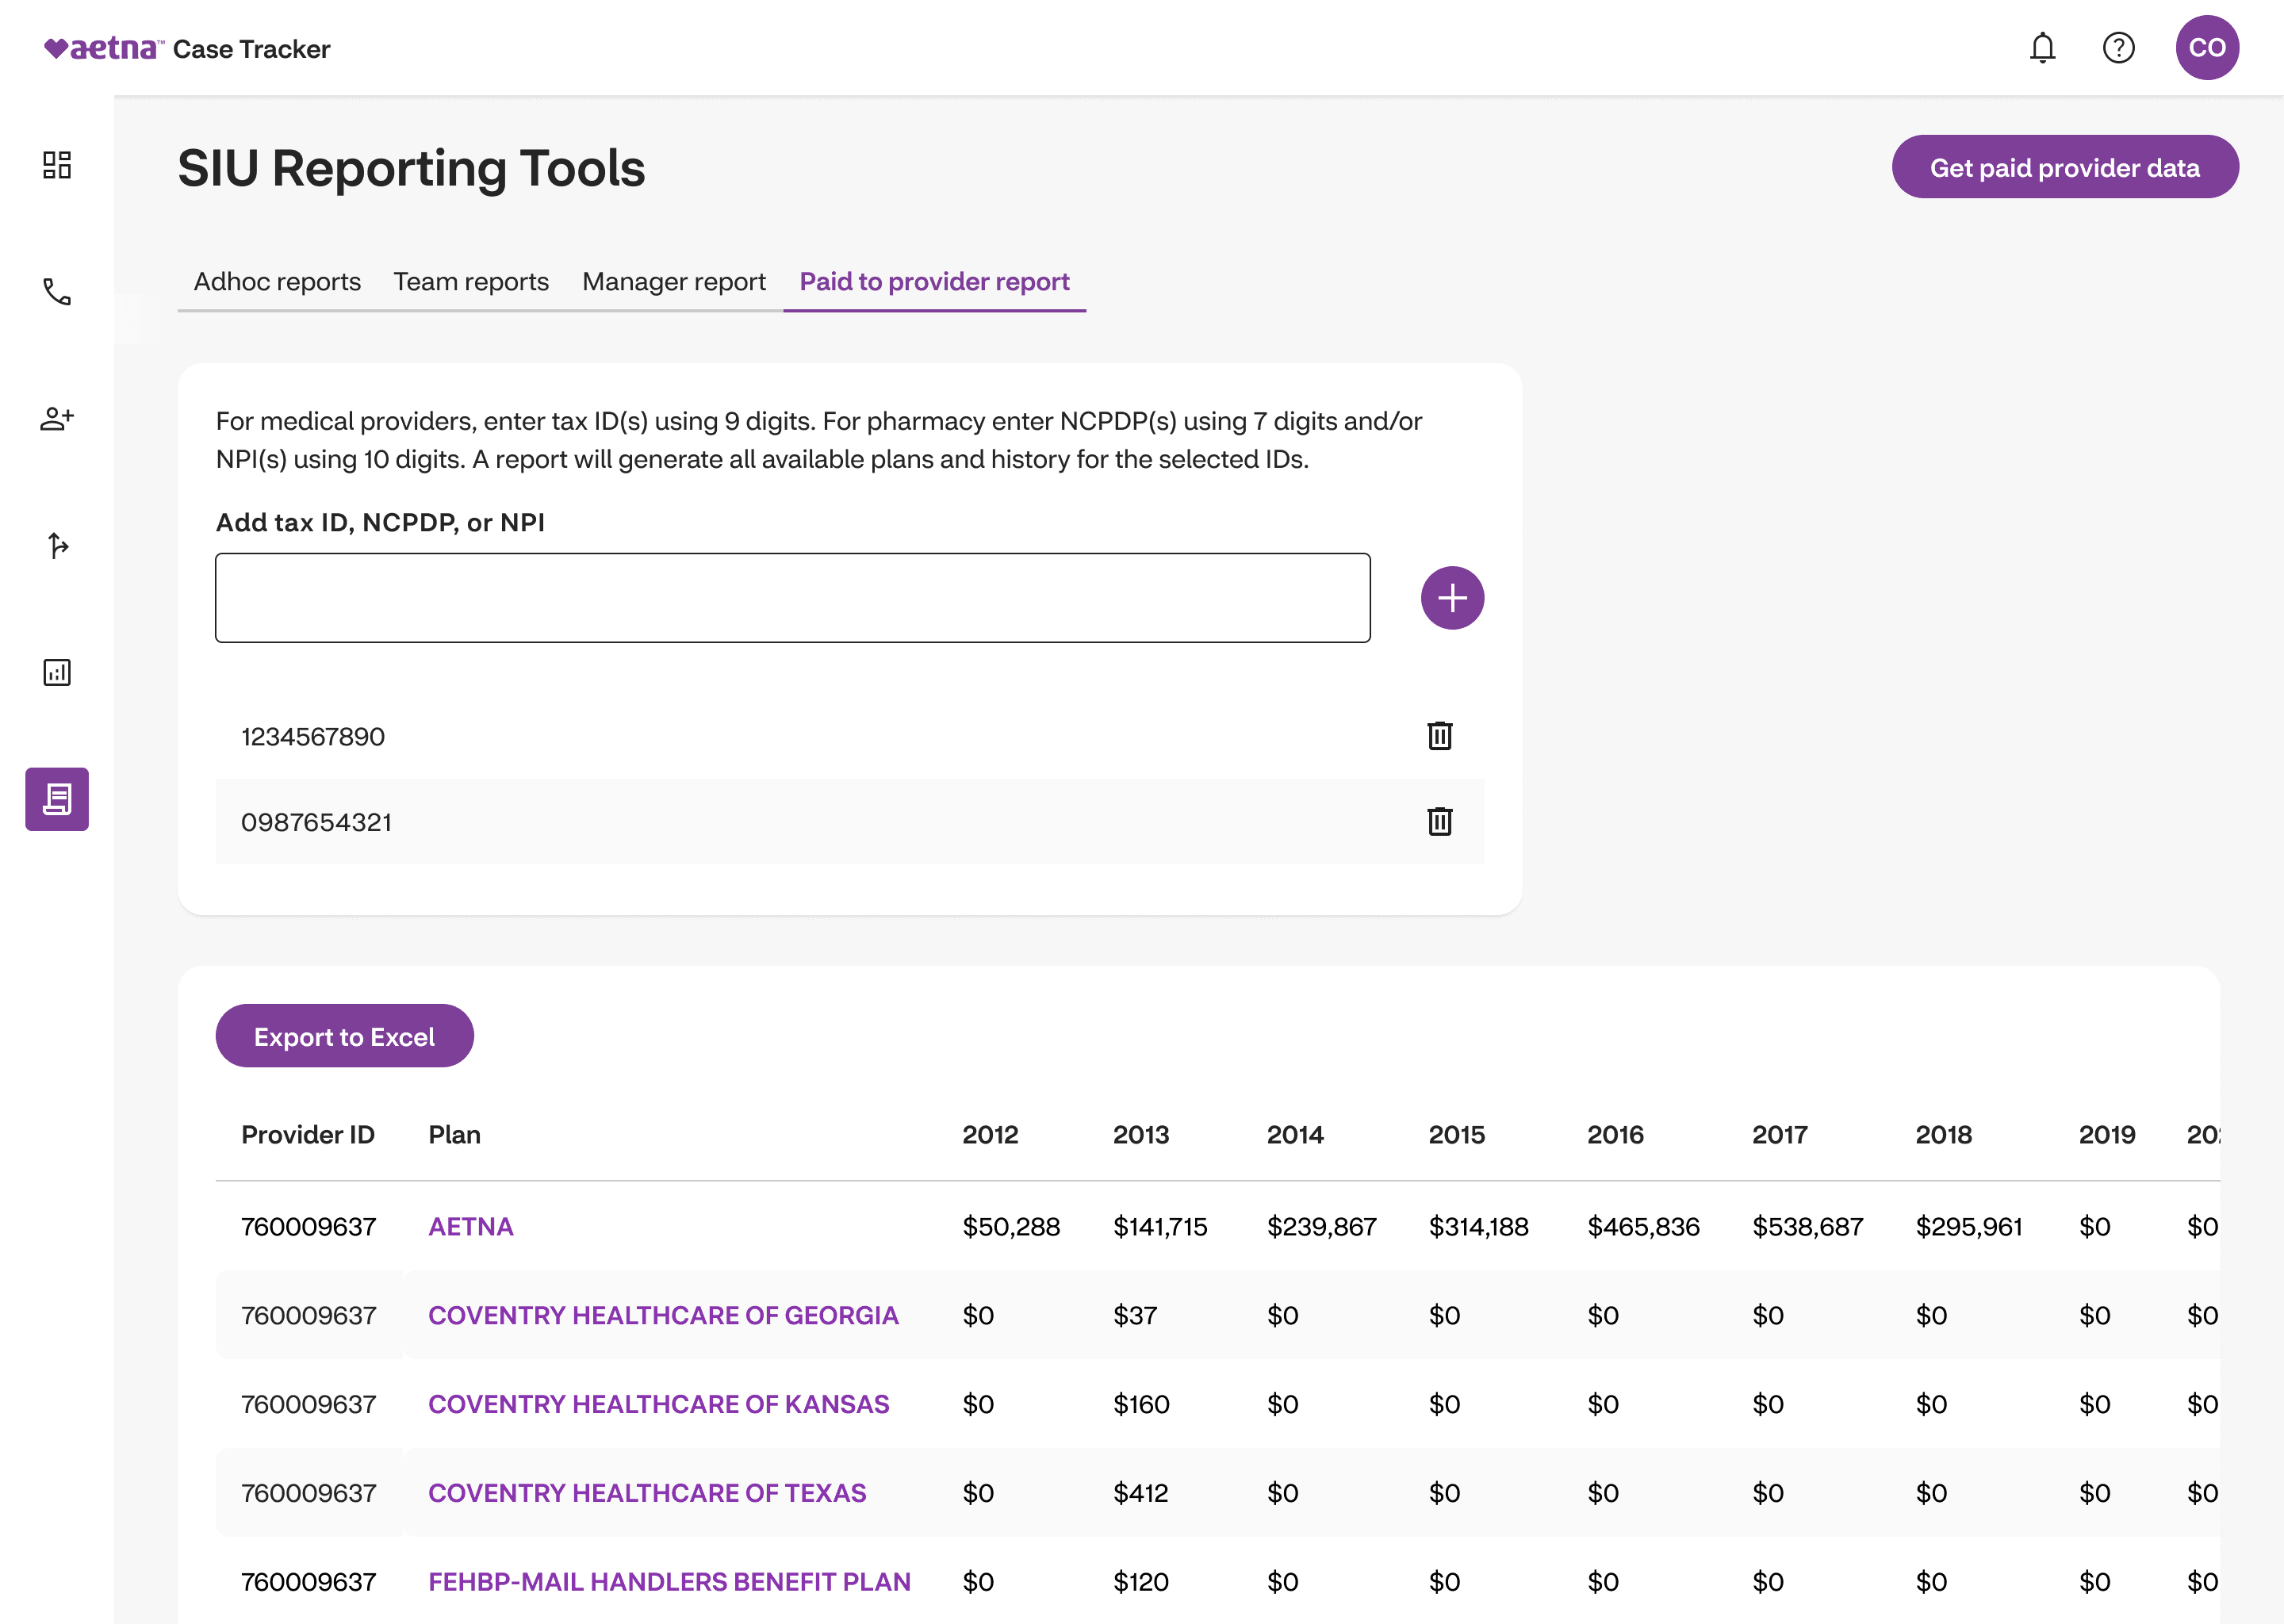Open the AETNA plan link
The width and height of the screenshot is (2284, 1624).
click(470, 1227)
